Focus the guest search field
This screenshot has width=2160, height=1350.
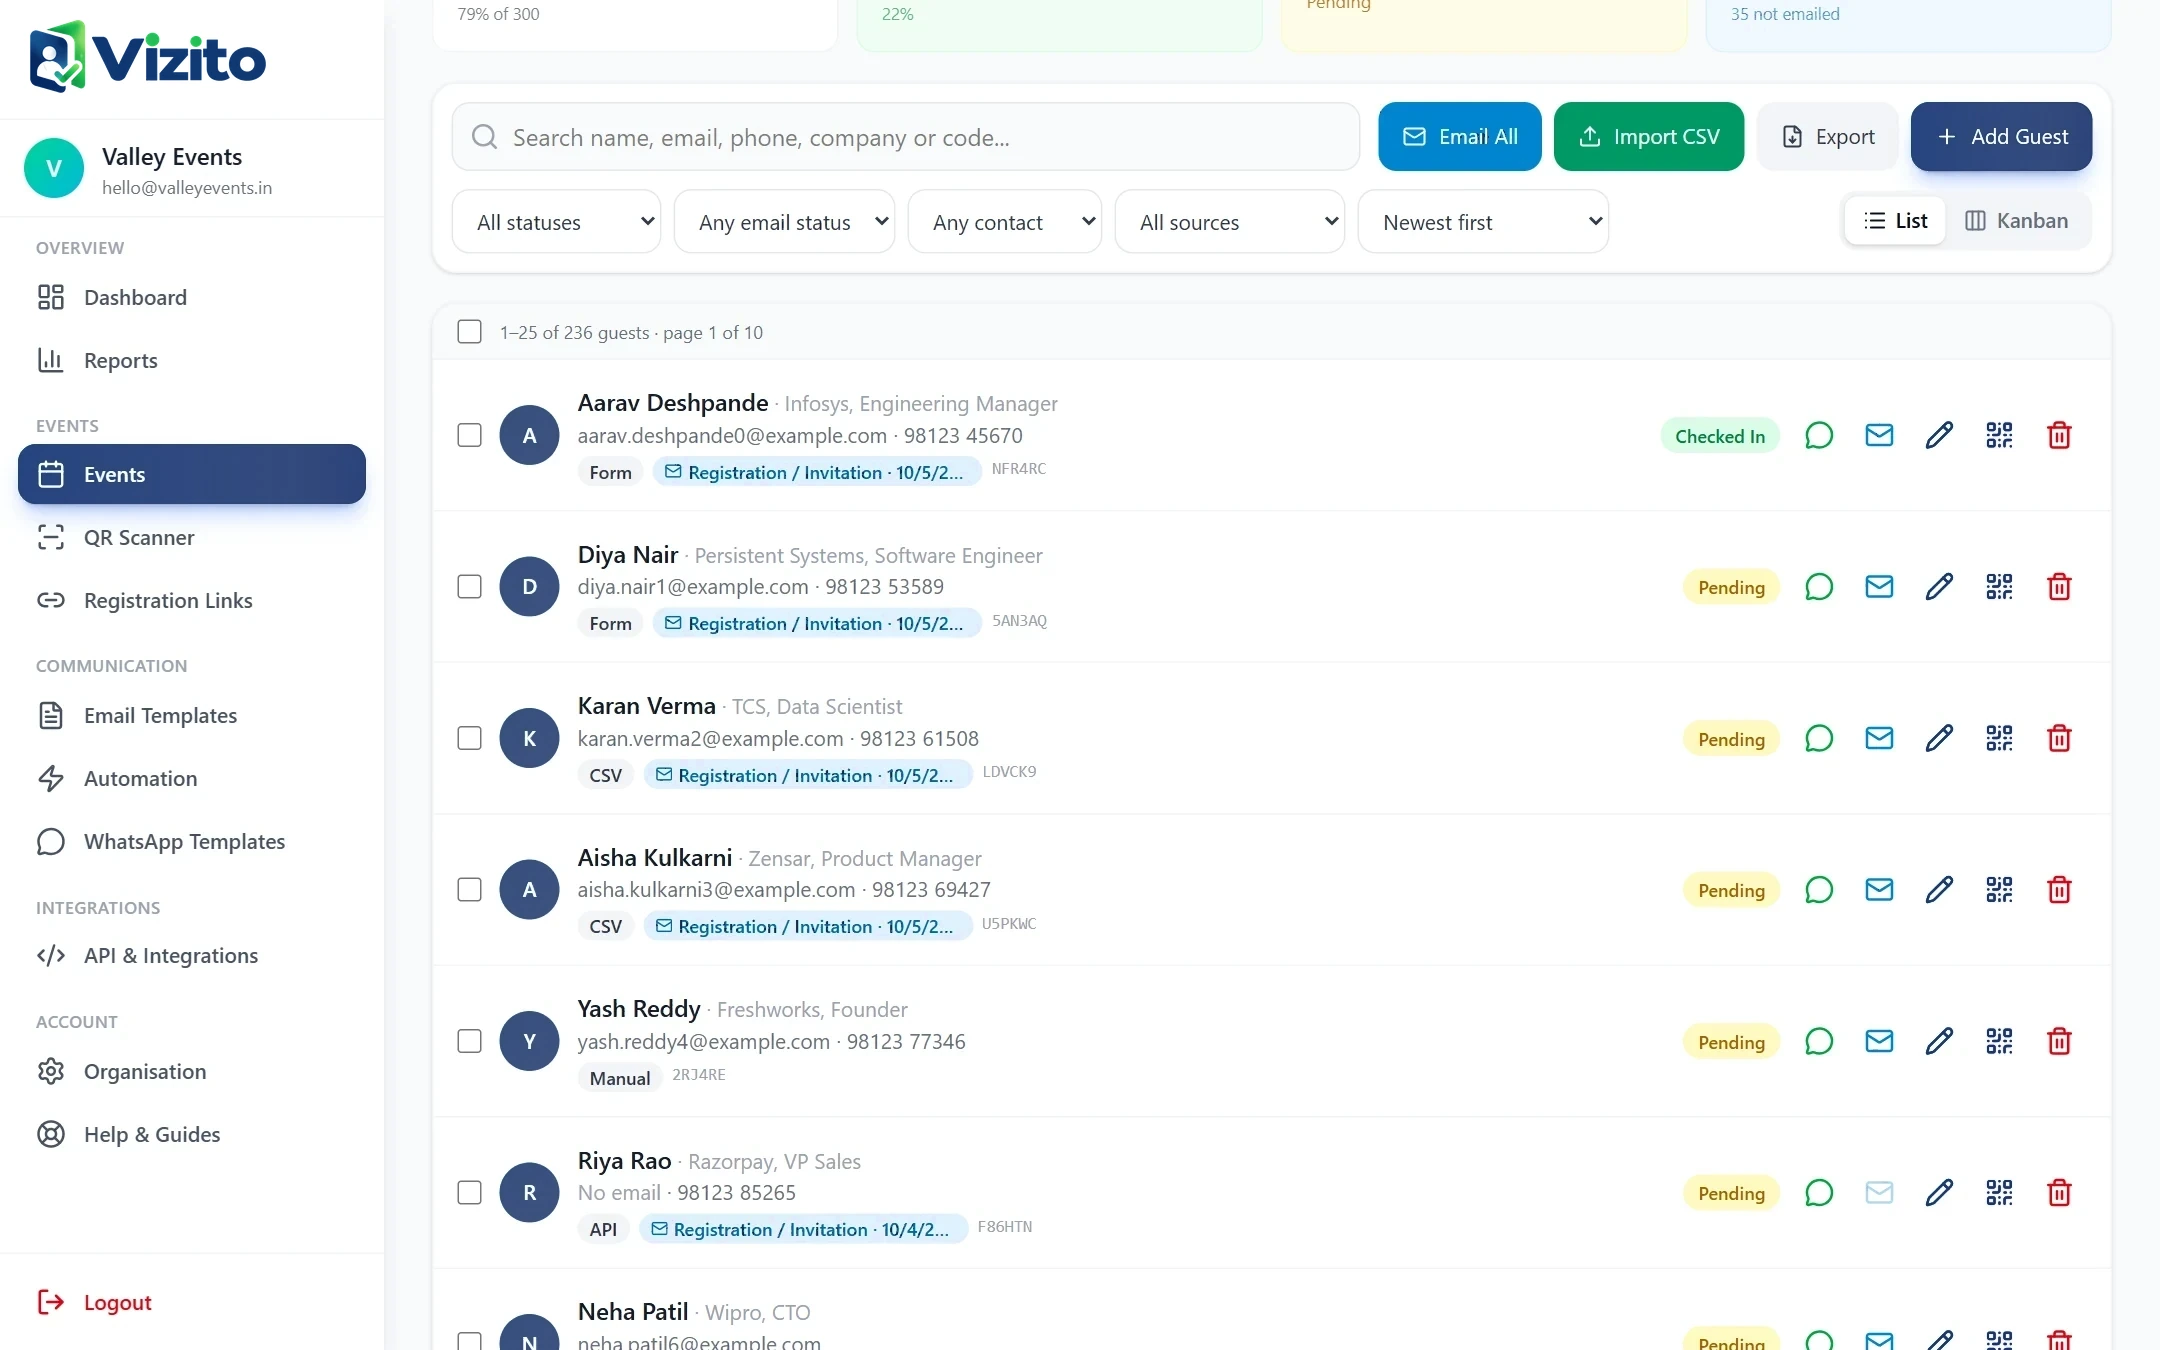click(906, 137)
